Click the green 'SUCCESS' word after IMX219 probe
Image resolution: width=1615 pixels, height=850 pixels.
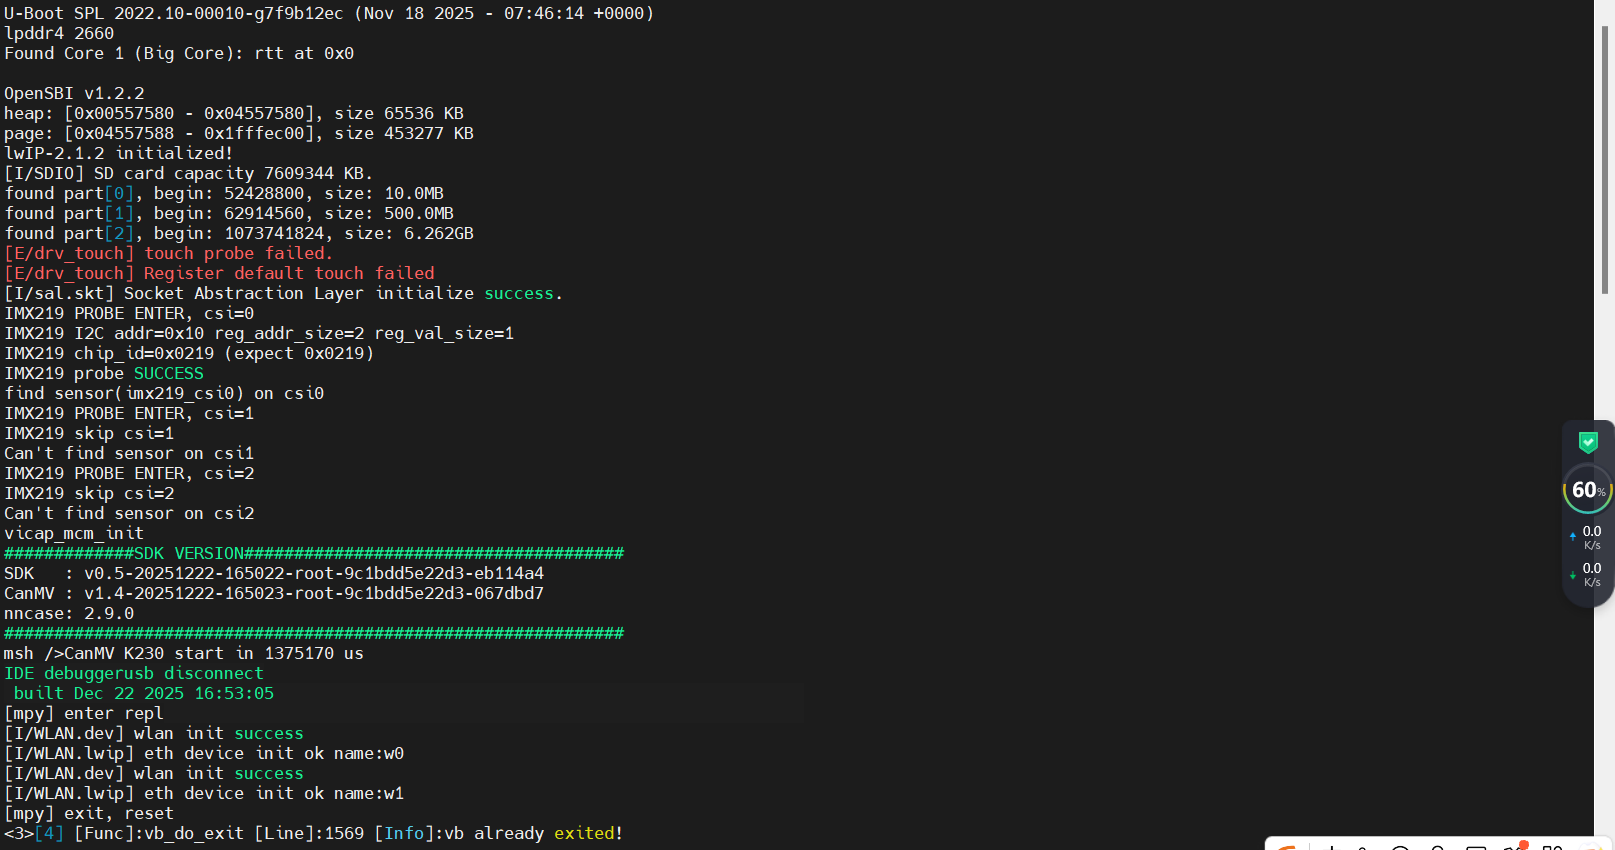click(168, 374)
